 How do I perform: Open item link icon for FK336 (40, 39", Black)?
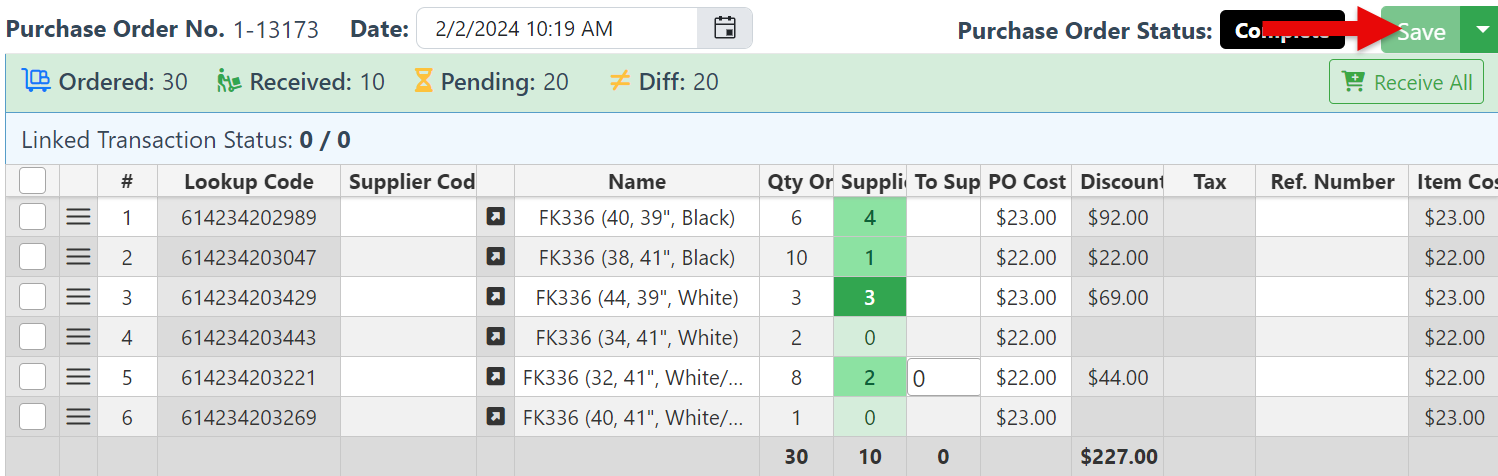495,217
